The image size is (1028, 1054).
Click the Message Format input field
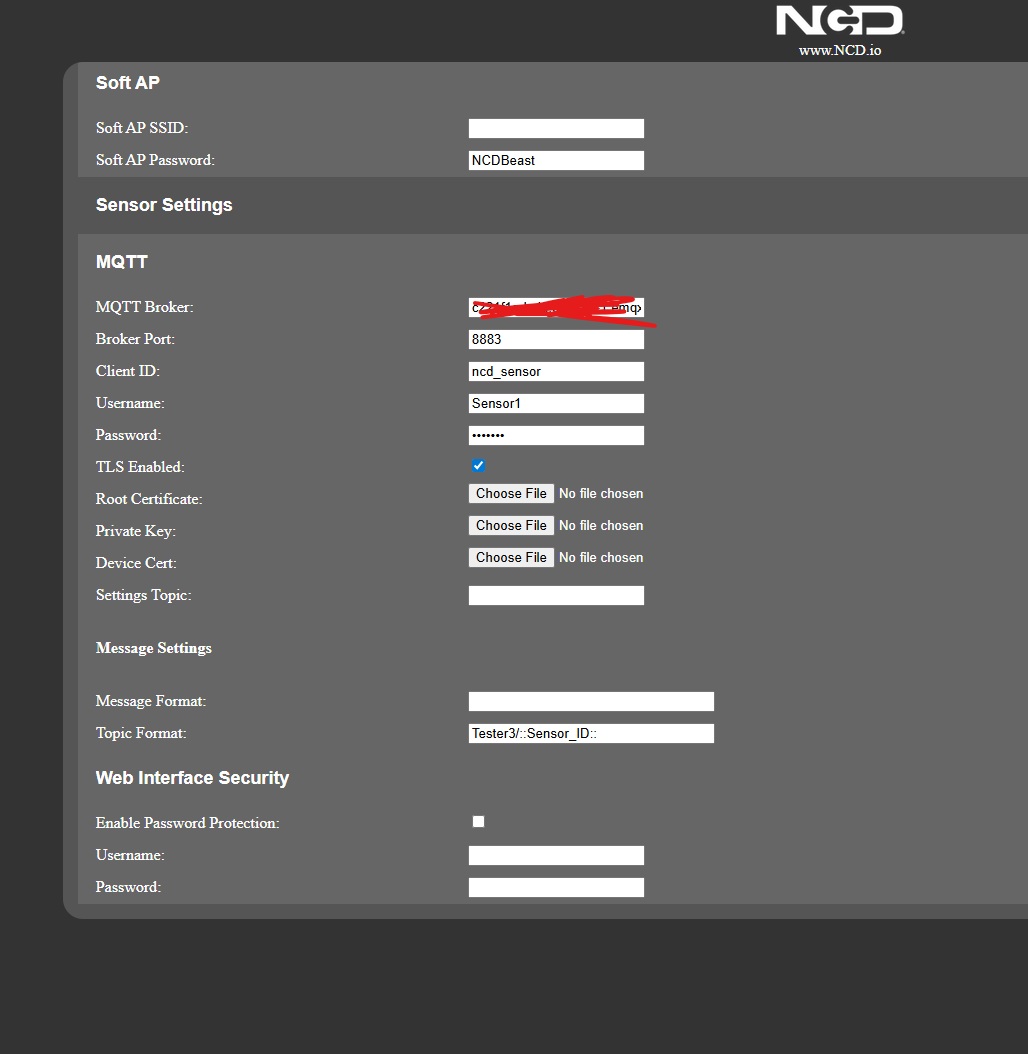tap(591, 701)
